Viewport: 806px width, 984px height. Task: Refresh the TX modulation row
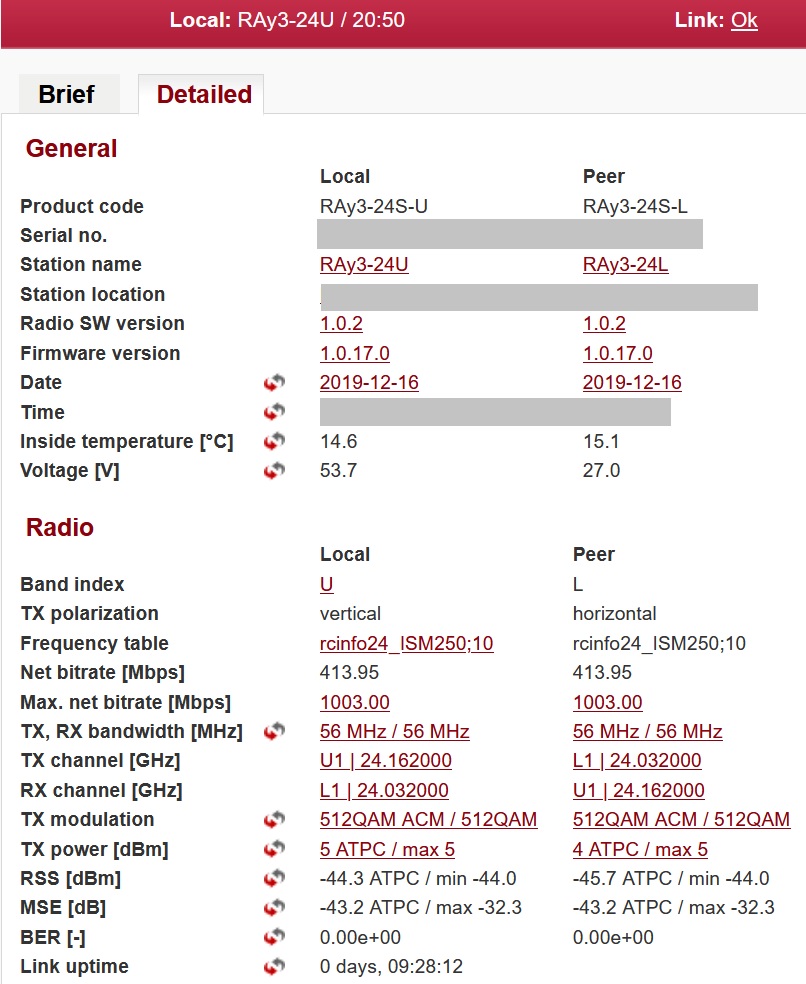coord(274,820)
